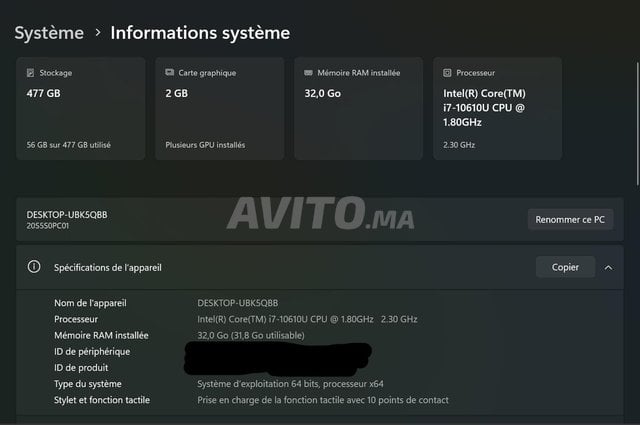Select the Intel Core i7-10610U processor tile
This screenshot has height=425, width=640.
pyautogui.click(x=497, y=108)
